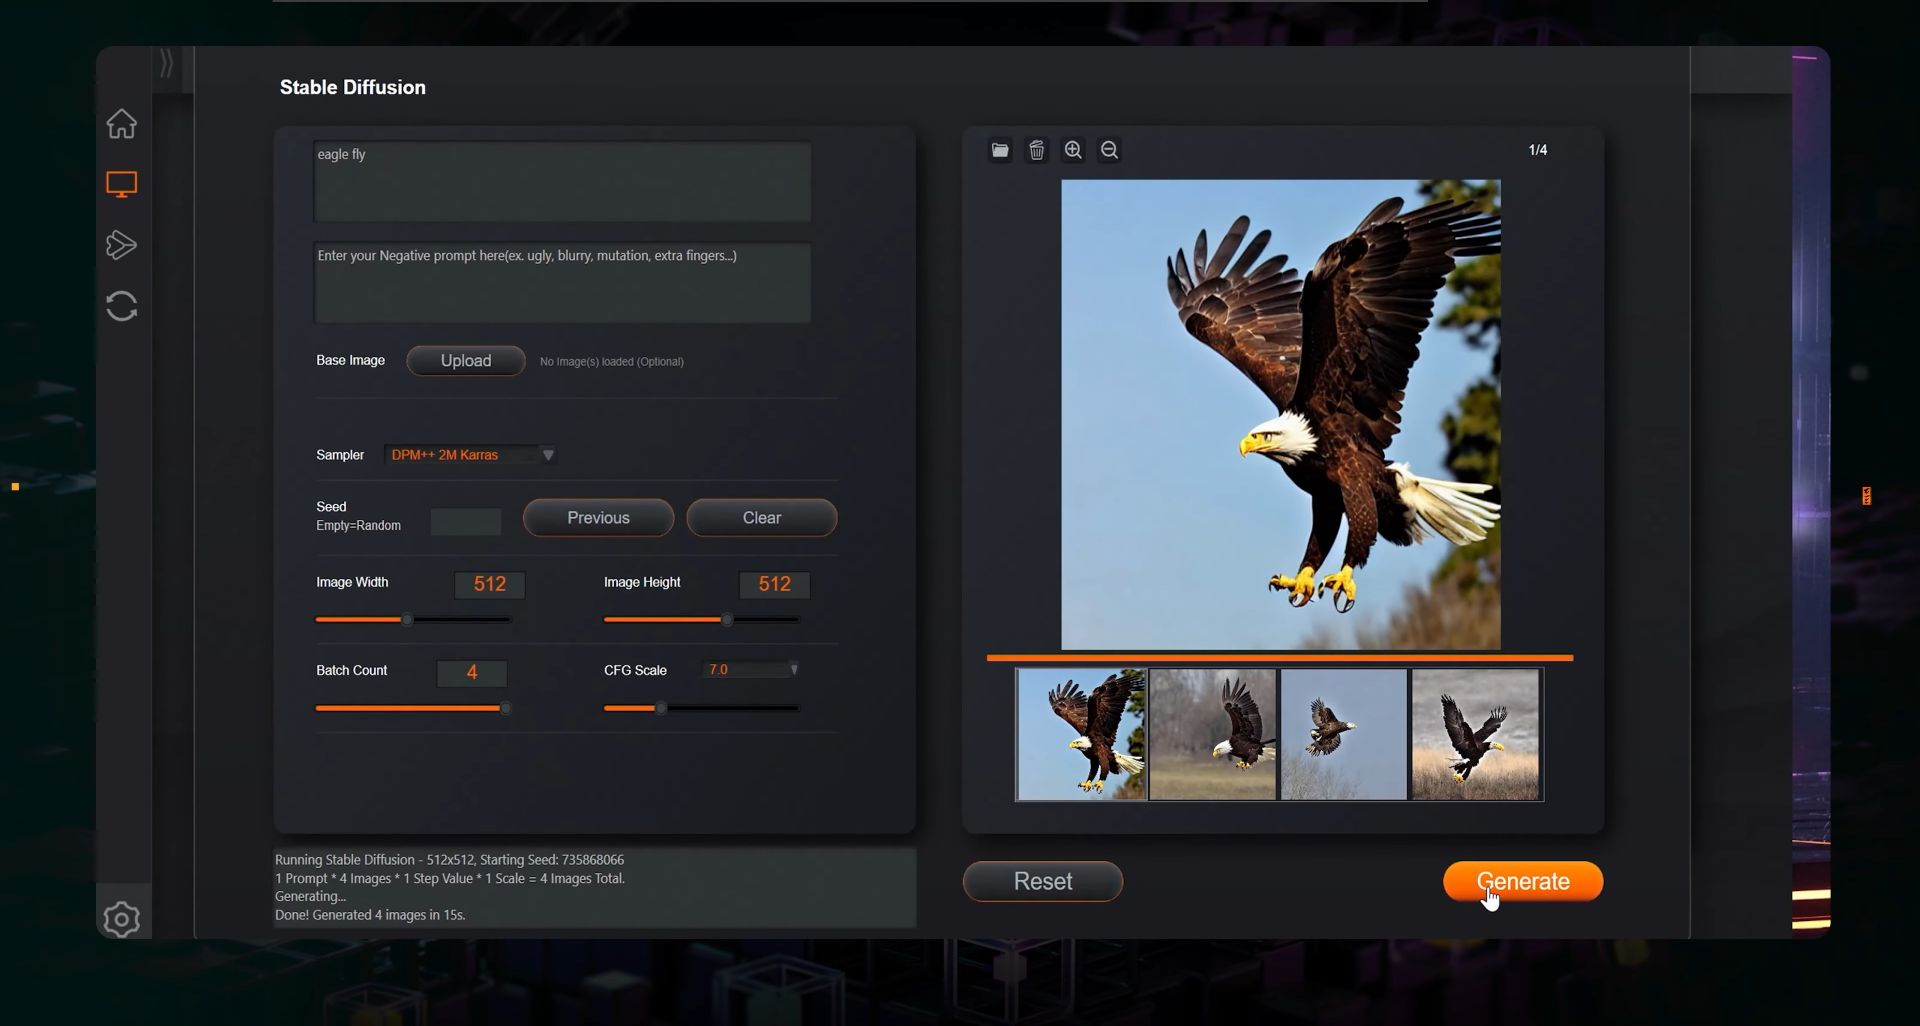This screenshot has width=1920, height=1026.
Task: Select the second eagle thumbnail
Action: coord(1212,734)
